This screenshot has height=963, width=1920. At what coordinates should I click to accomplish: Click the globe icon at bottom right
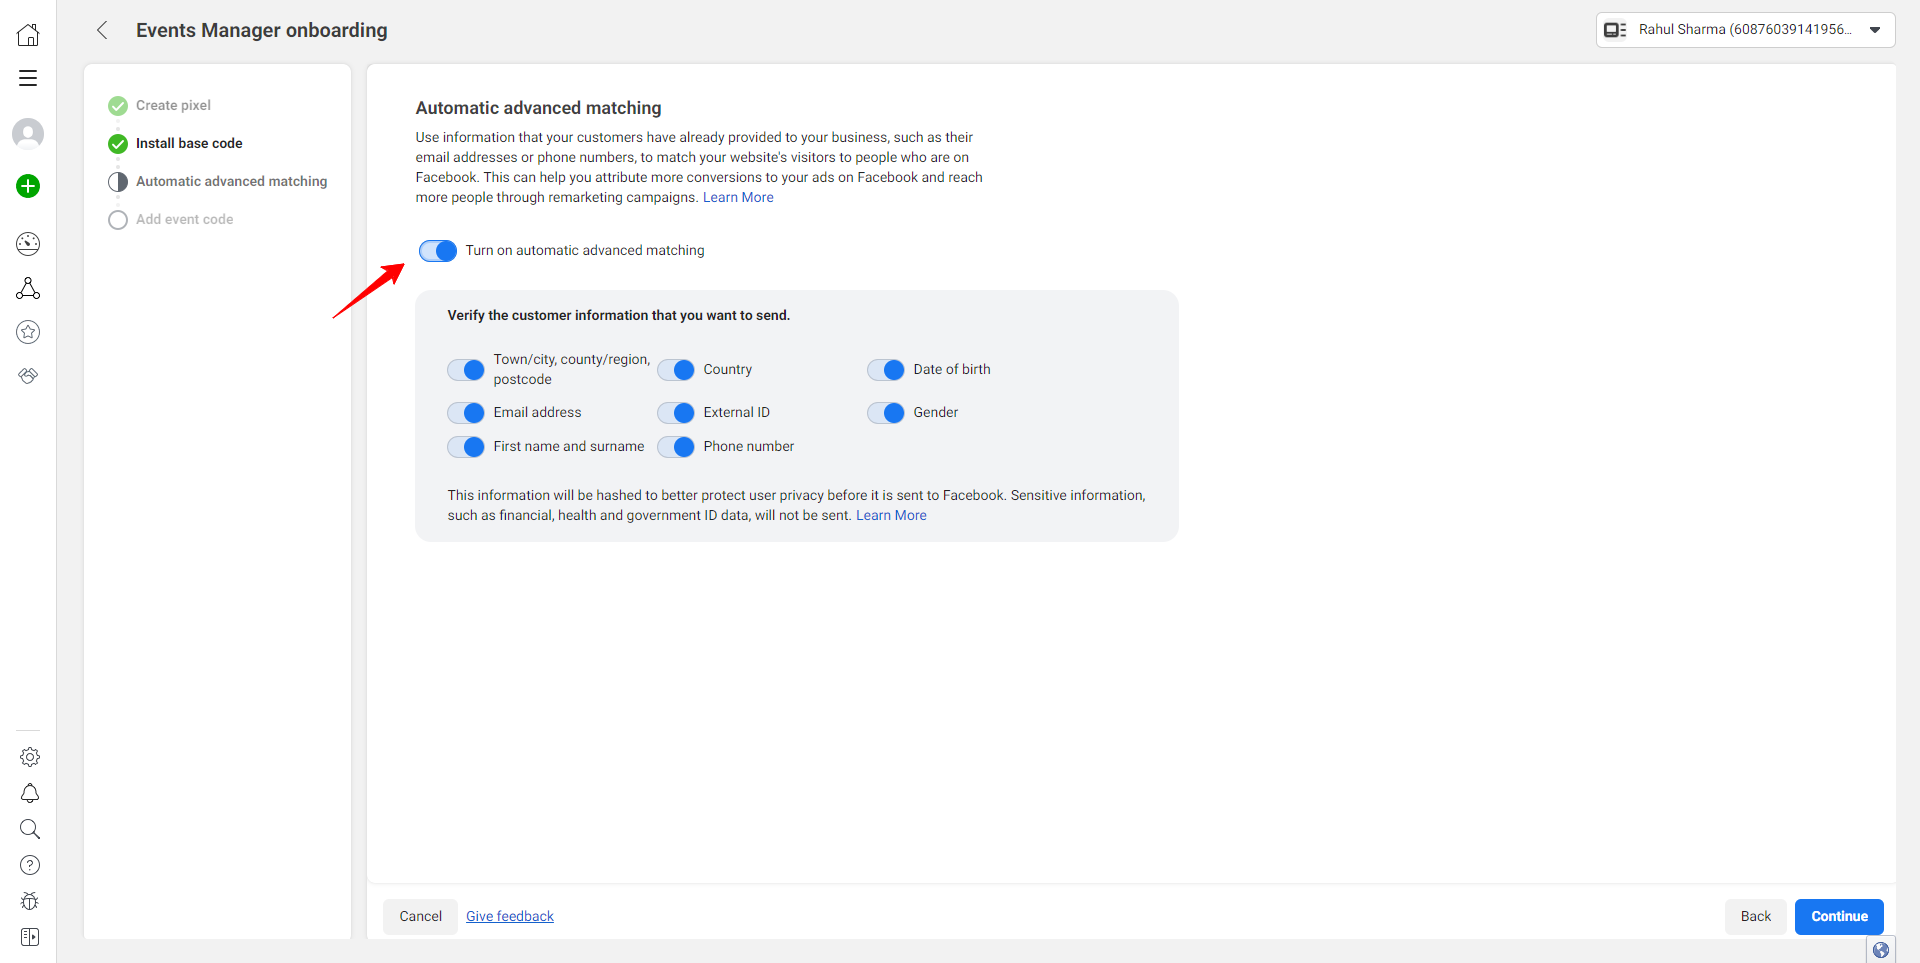(1881, 950)
